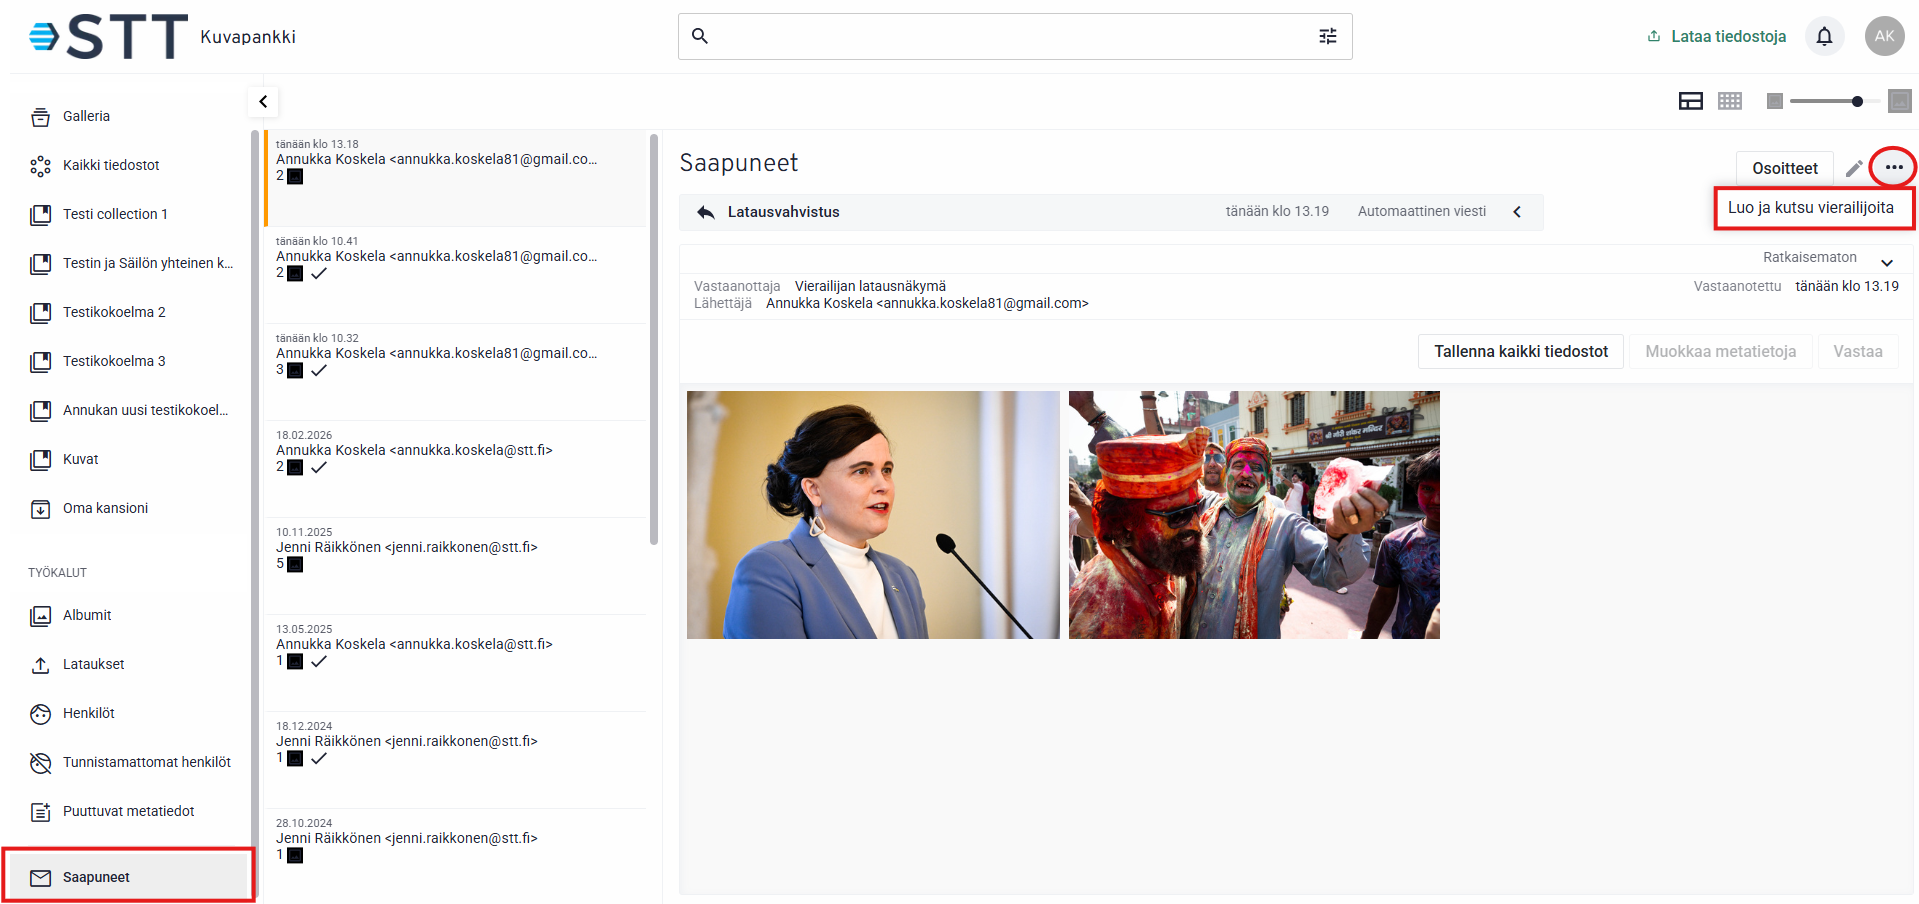This screenshot has width=1919, height=904.
Task: Click Lataa tiedostoja upload link
Action: (1717, 37)
